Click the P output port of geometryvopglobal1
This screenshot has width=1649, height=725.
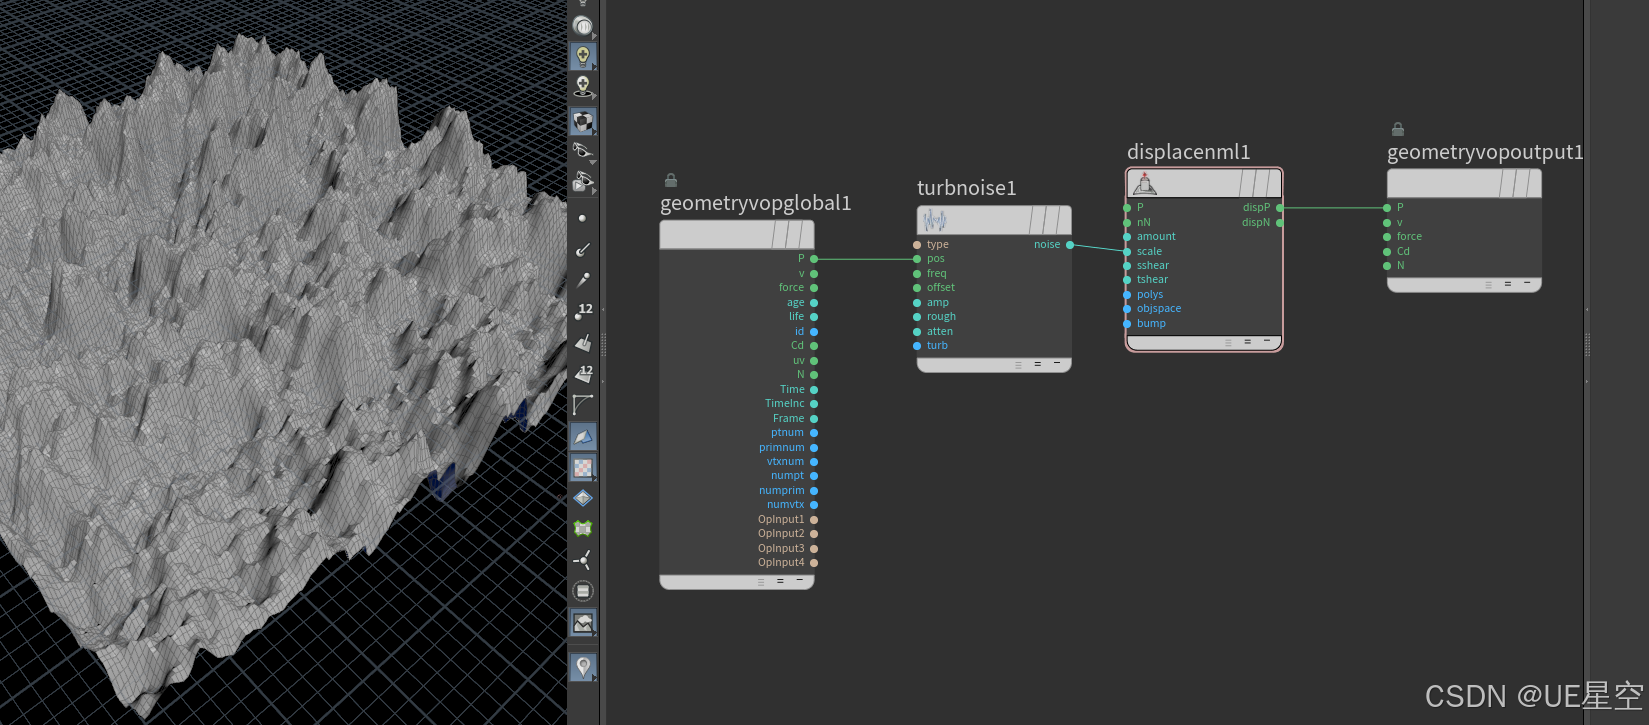pyautogui.click(x=814, y=259)
